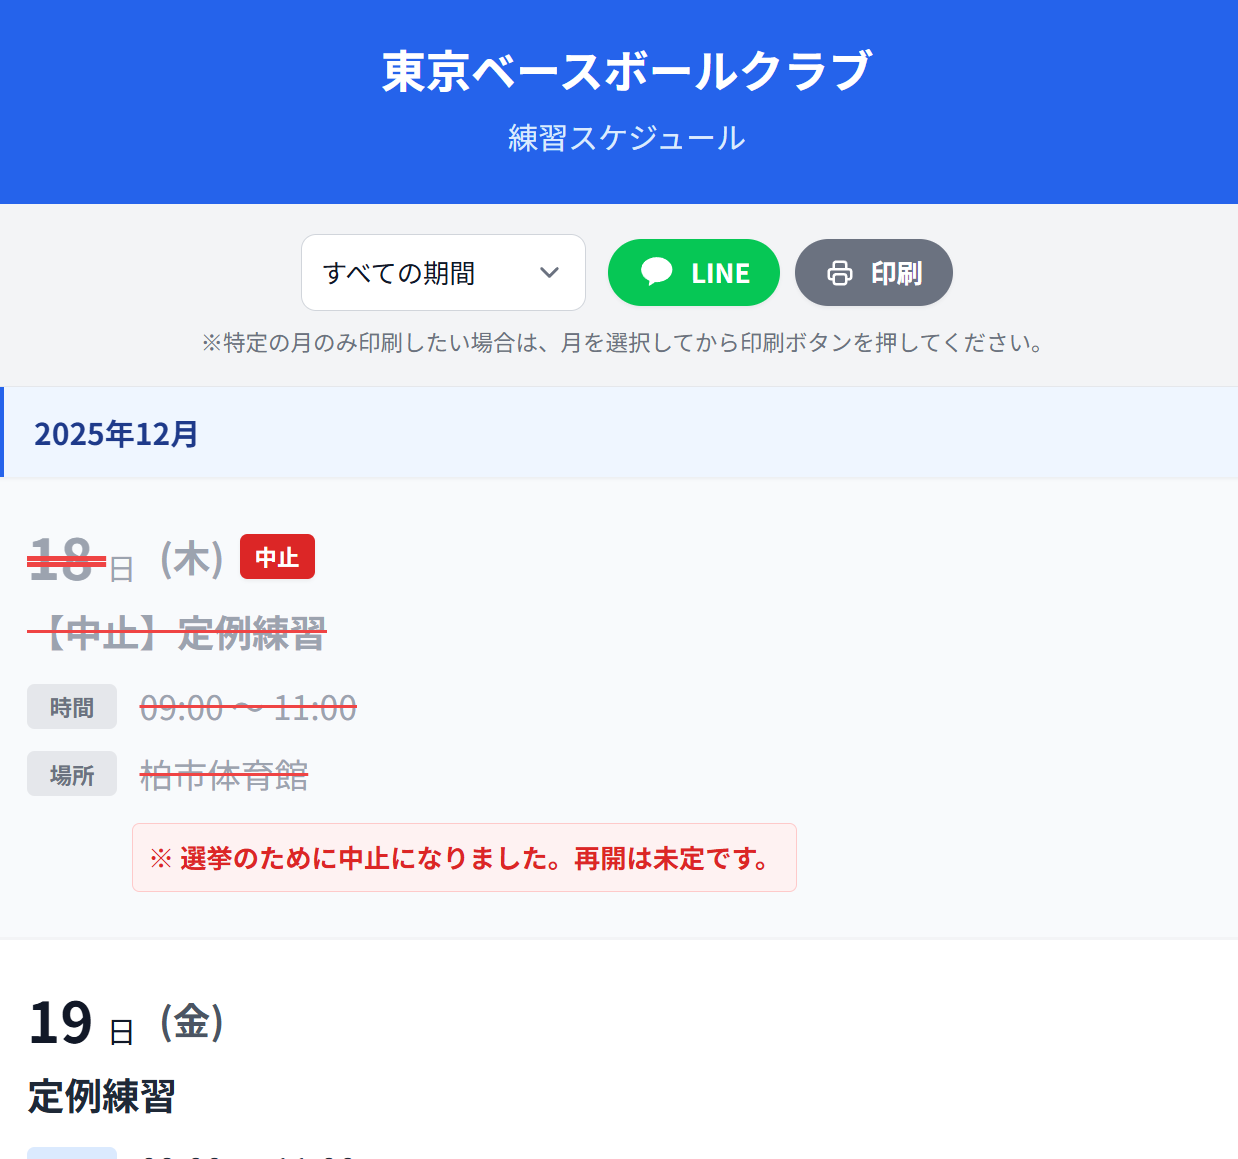Click the 定例練習 title under the 19th
The image size is (1238, 1159).
(x=102, y=1096)
